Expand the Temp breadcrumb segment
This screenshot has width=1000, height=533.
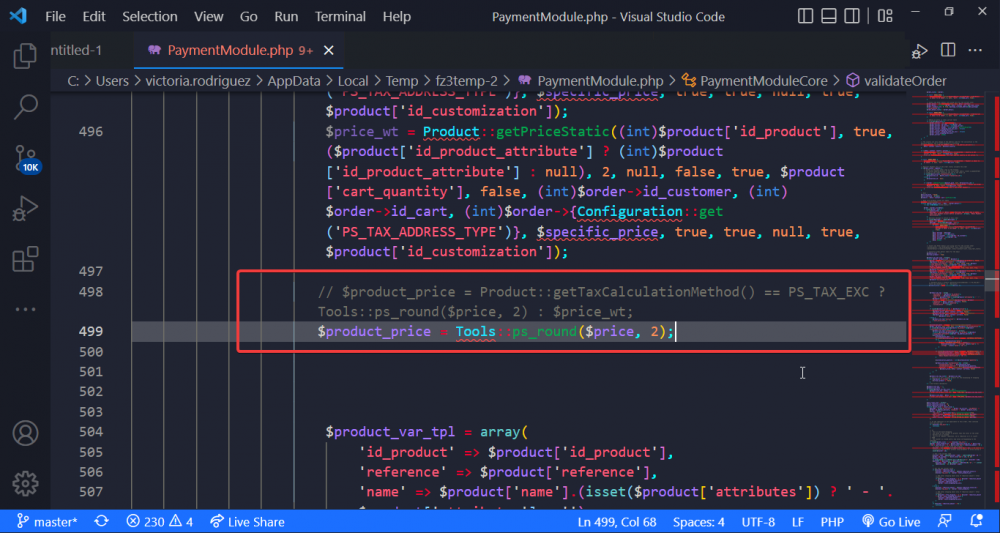[402, 81]
